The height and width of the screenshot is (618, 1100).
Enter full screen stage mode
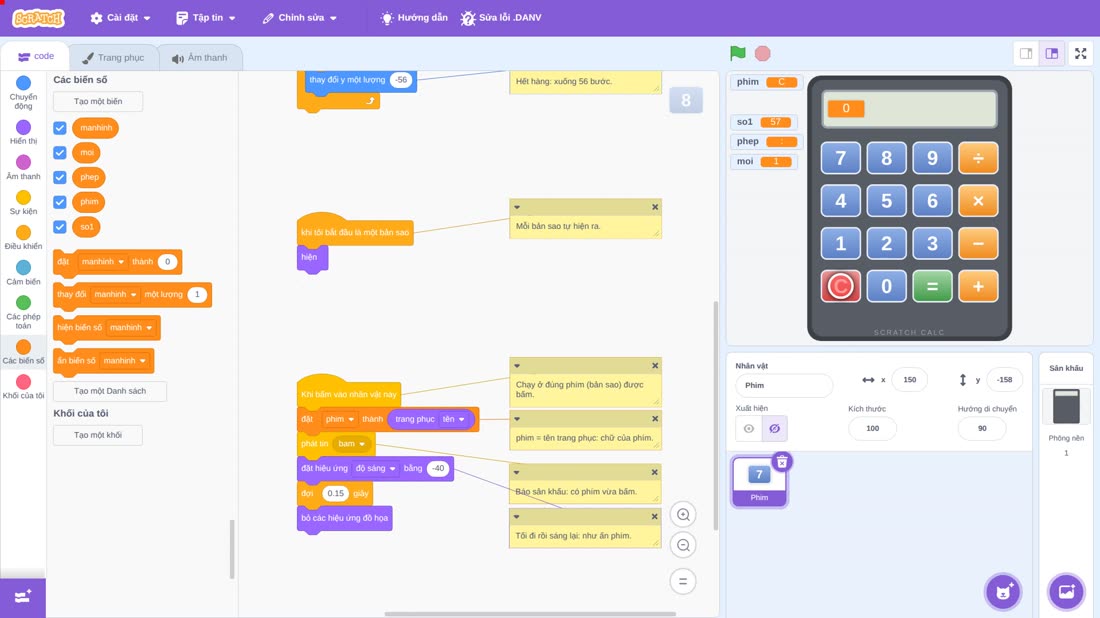point(1080,53)
